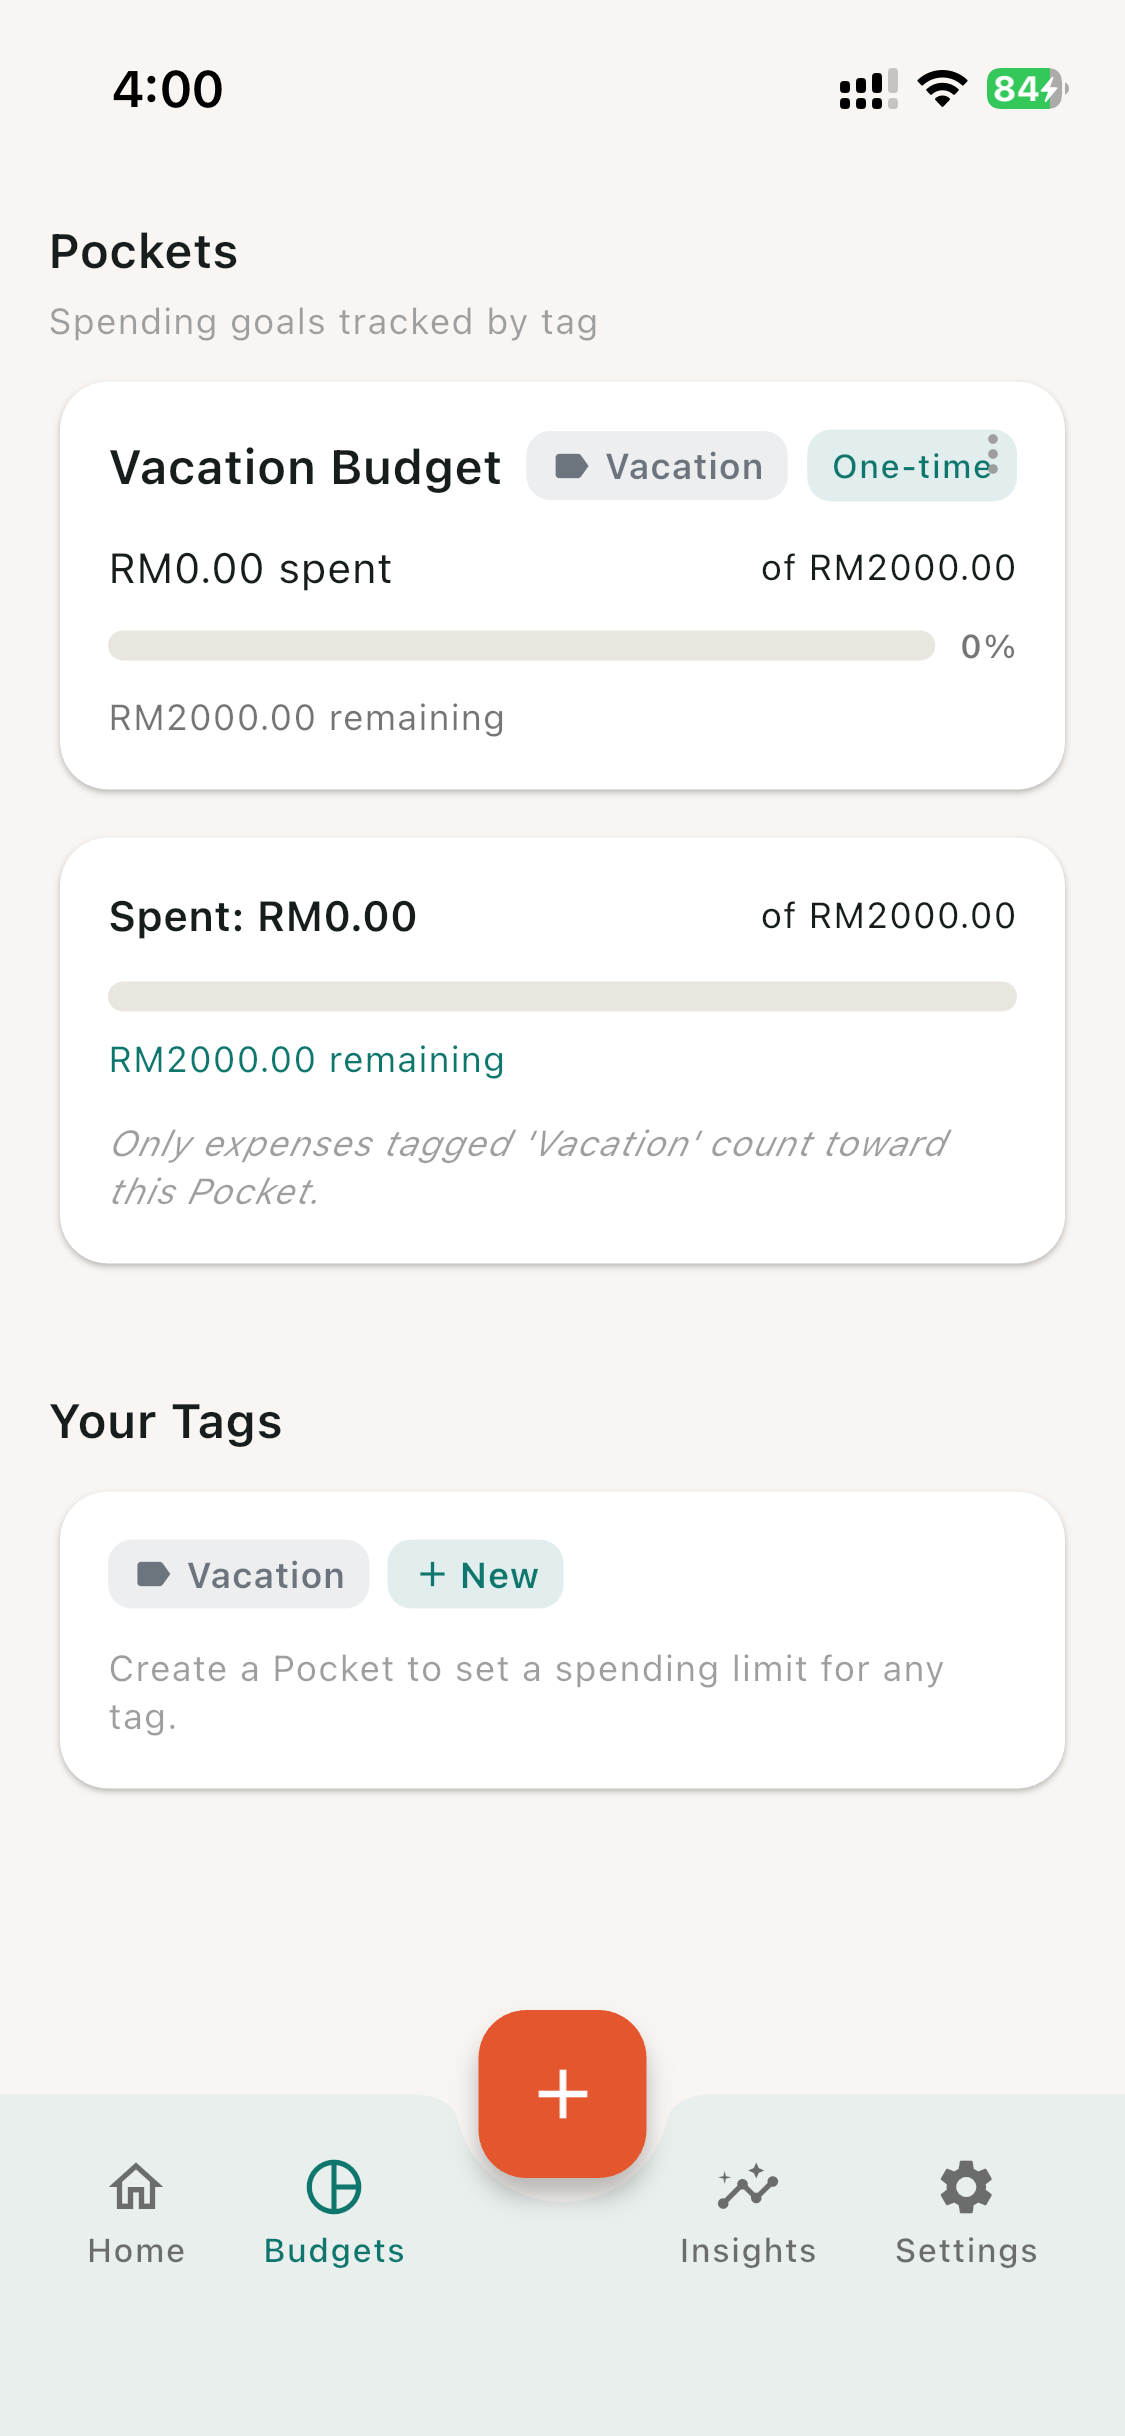Tap the Insights sparkline icon
The image size is (1125, 2436).
[748, 2186]
